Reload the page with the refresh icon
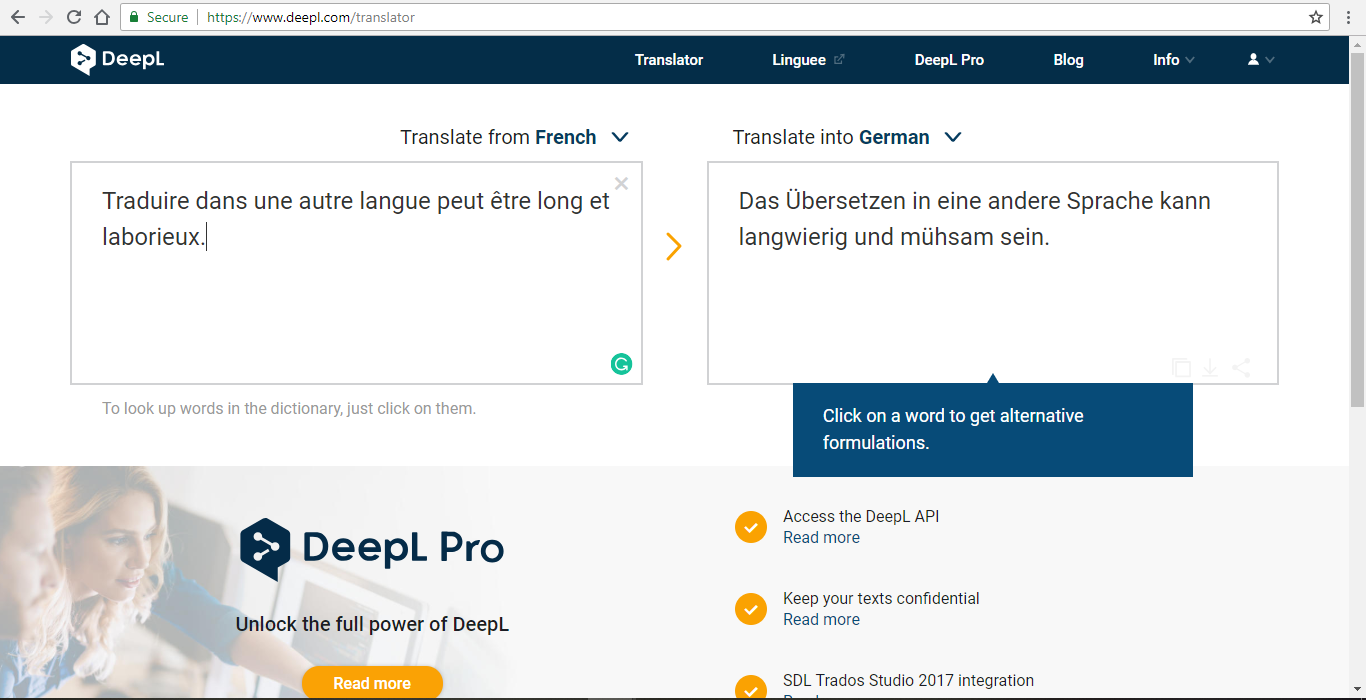The width and height of the screenshot is (1366, 700). pos(73,17)
